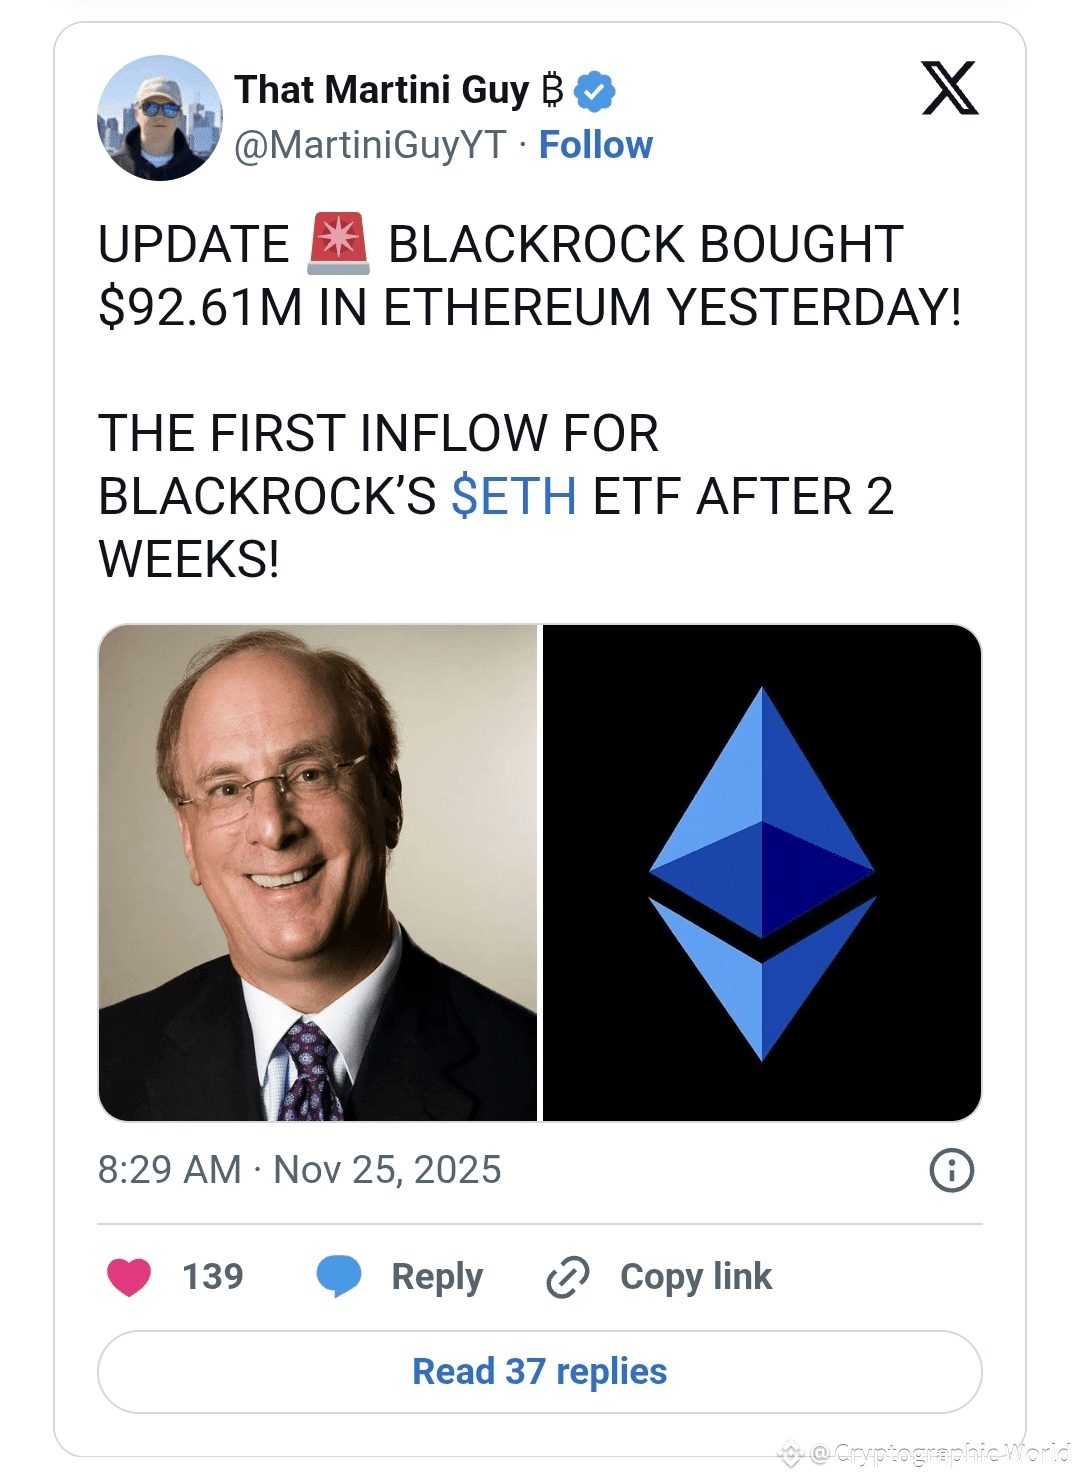Click the Reply text label
The width and height of the screenshot is (1080, 1479).
[437, 1277]
